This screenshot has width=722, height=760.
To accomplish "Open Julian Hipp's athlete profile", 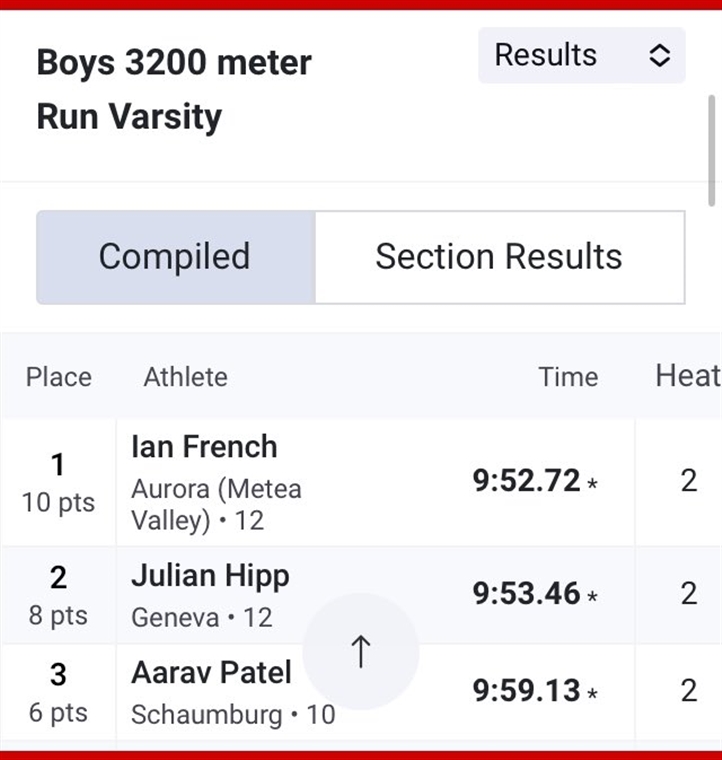I will point(210,576).
